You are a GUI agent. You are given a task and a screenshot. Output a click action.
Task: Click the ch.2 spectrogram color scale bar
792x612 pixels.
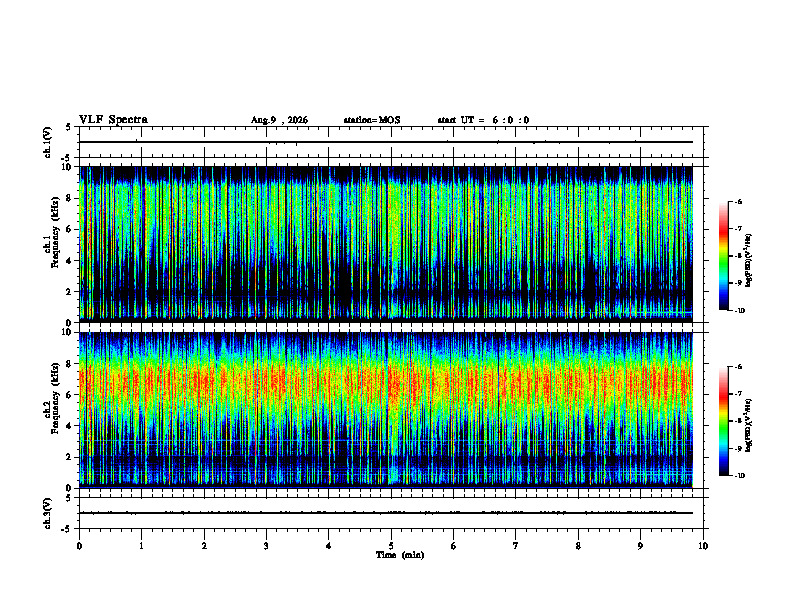(x=723, y=421)
